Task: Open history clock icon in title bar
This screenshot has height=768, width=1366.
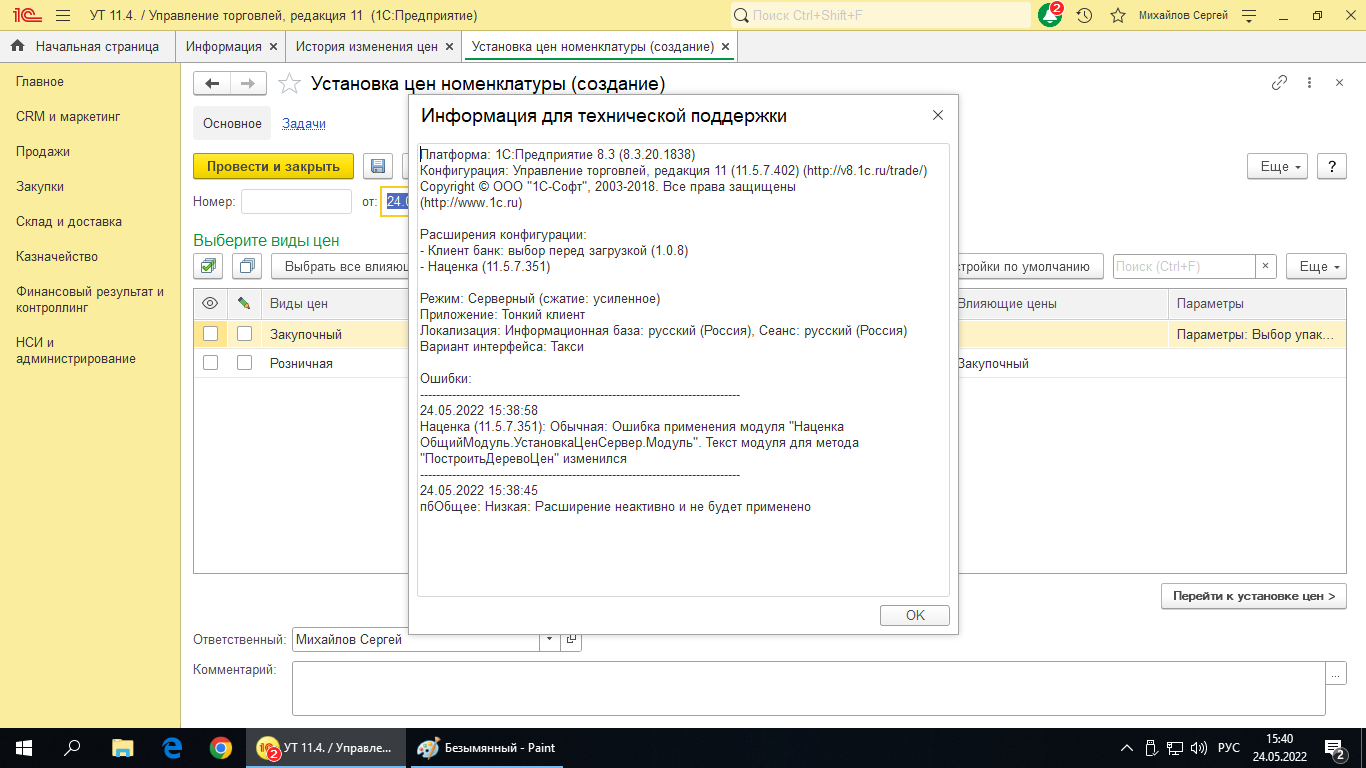Action: coord(1084,16)
